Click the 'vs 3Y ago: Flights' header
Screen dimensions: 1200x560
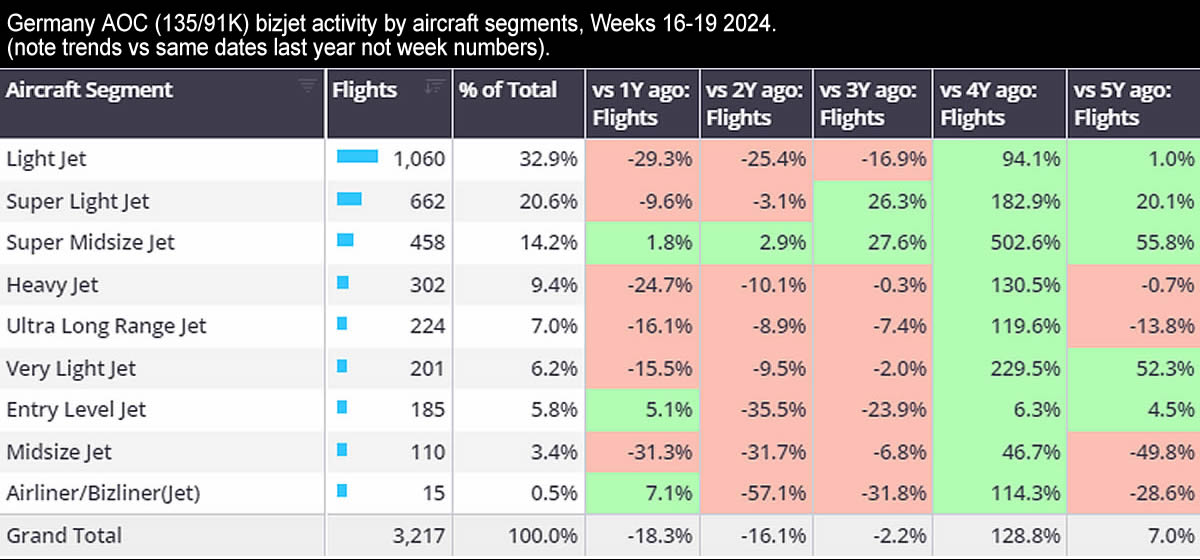coord(868,103)
